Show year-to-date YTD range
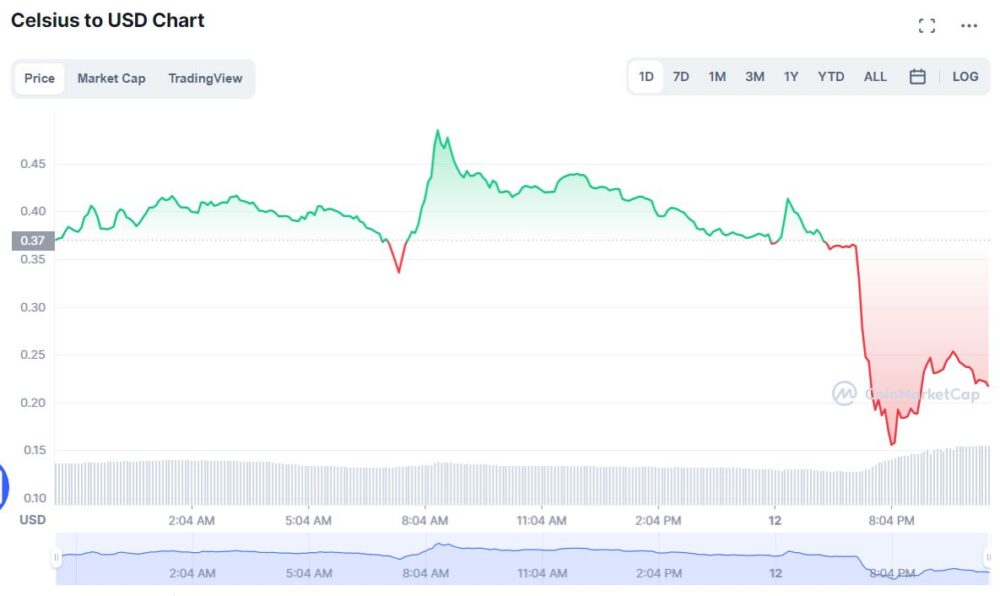Screen dimensions: 1000x596 [x=831, y=77]
